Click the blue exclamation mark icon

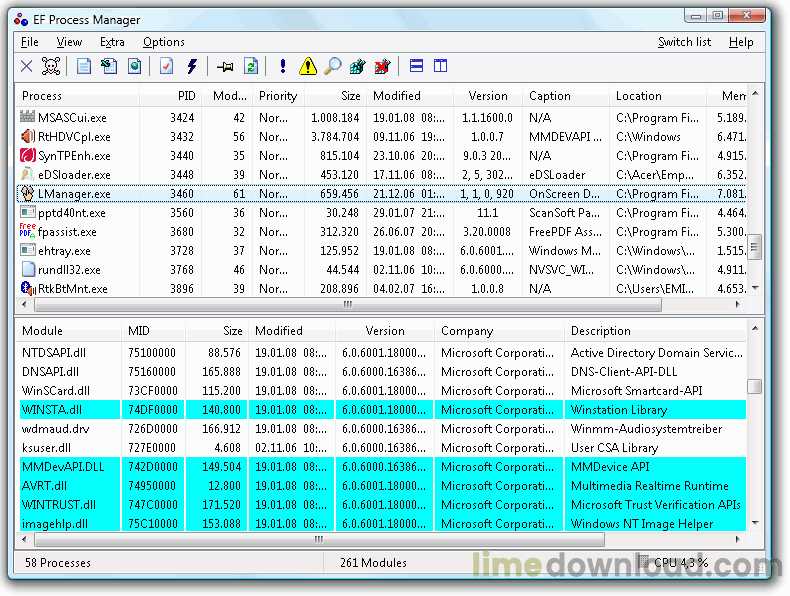point(283,67)
